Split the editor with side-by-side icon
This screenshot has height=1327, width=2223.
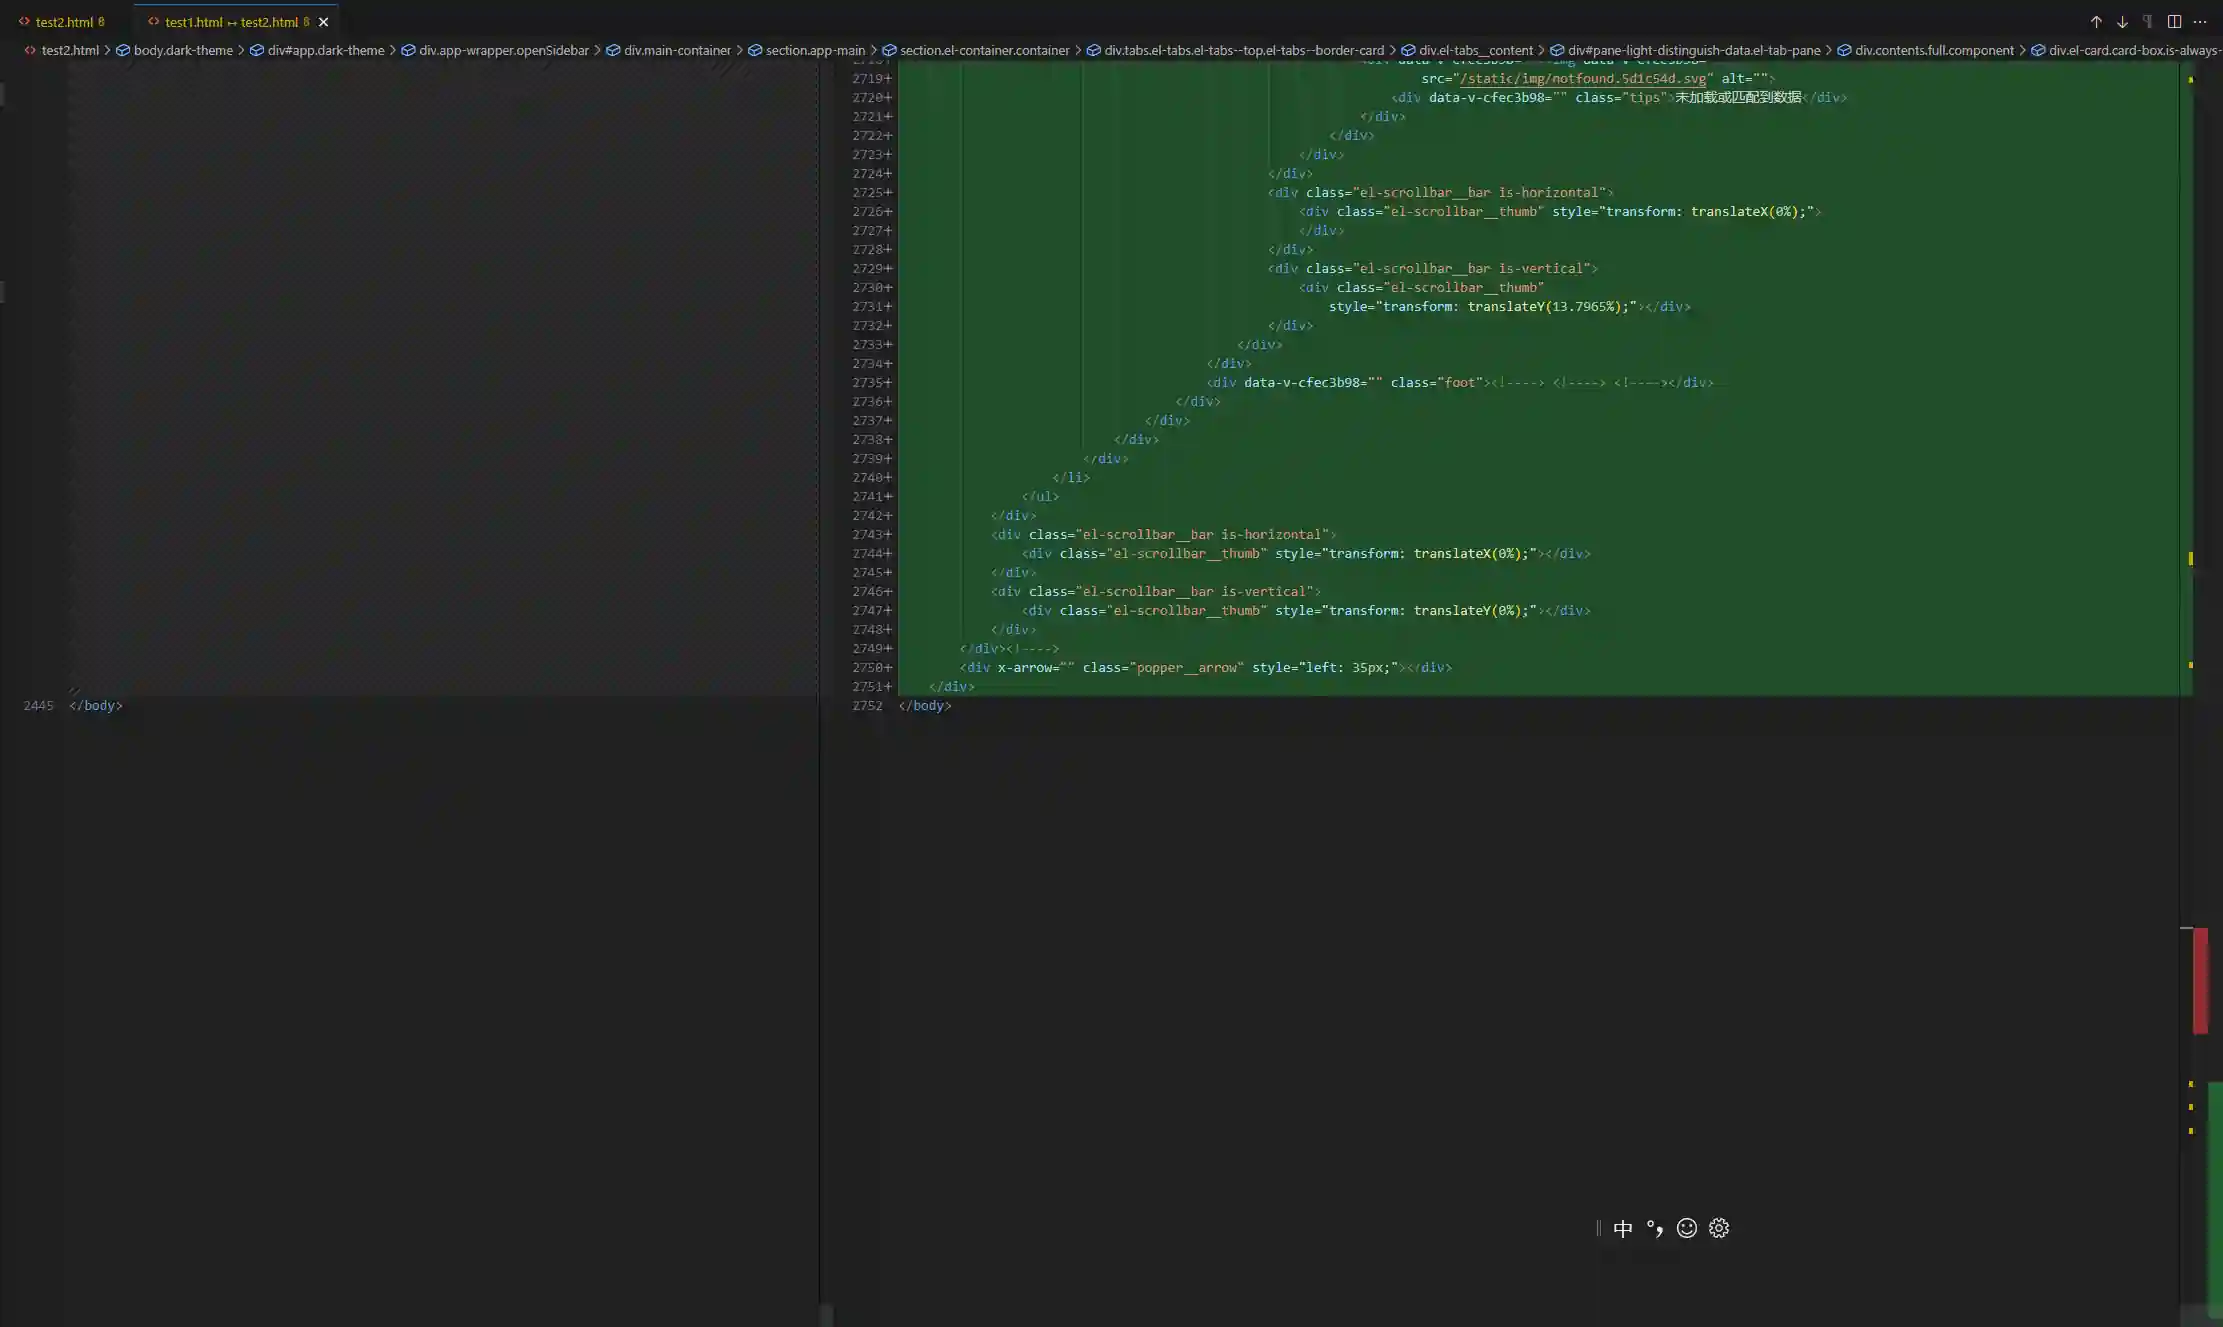click(2174, 22)
